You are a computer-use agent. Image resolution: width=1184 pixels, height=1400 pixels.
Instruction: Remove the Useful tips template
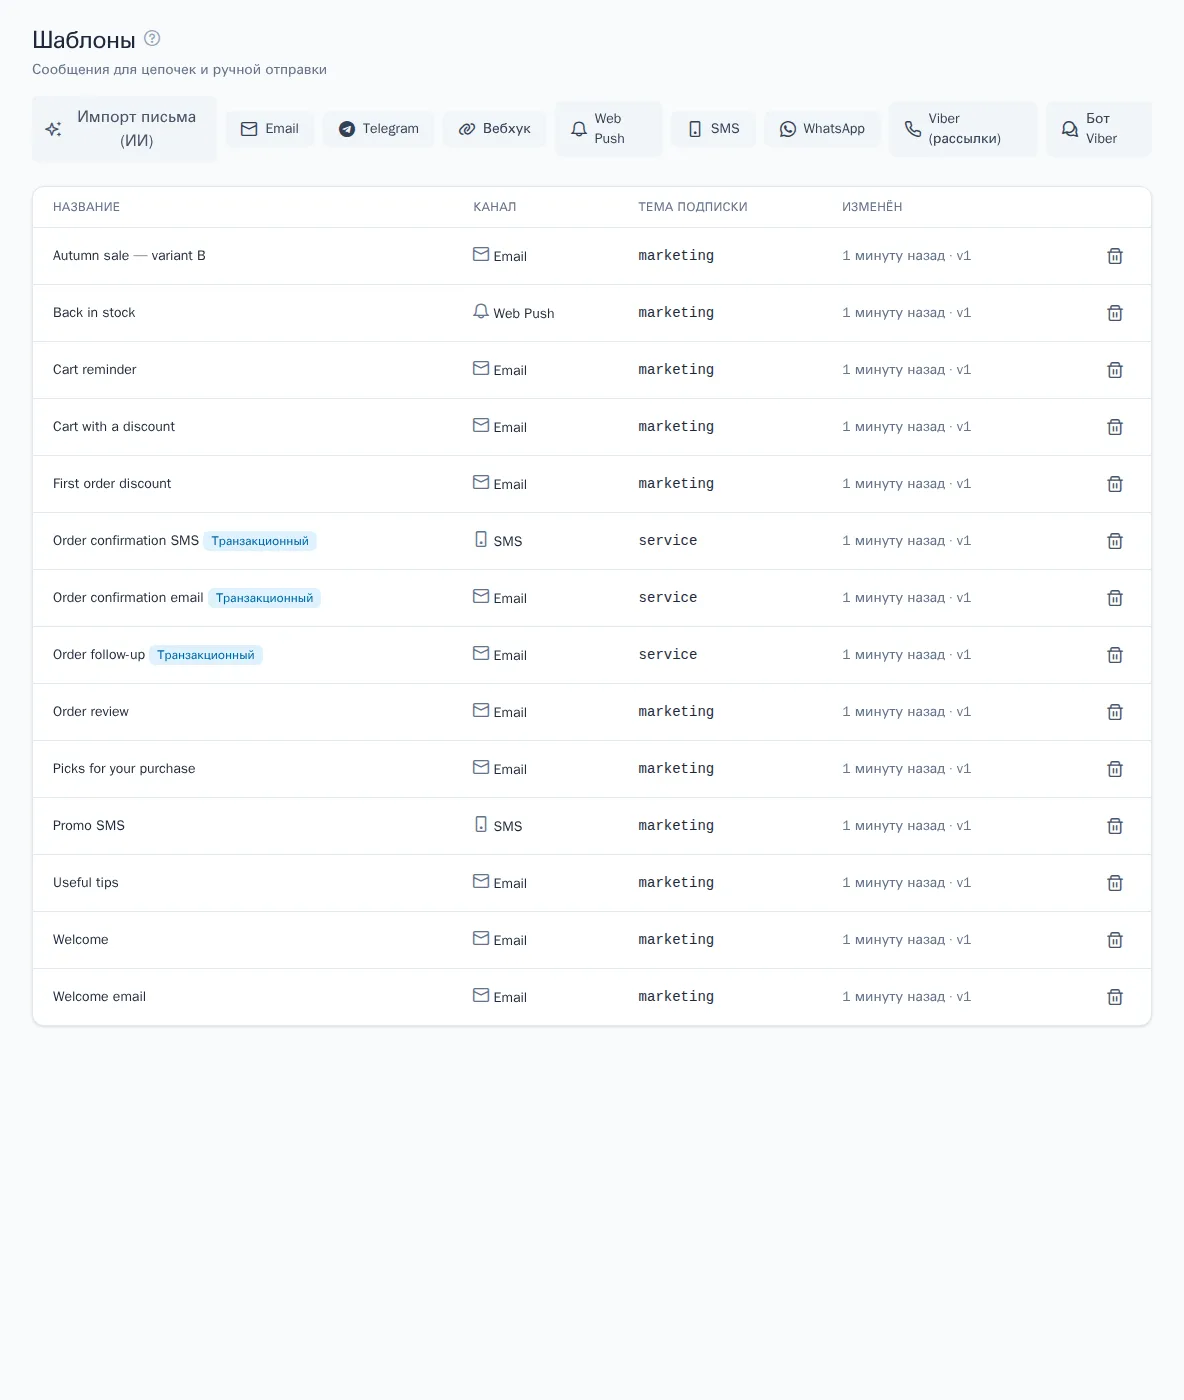tap(1115, 883)
